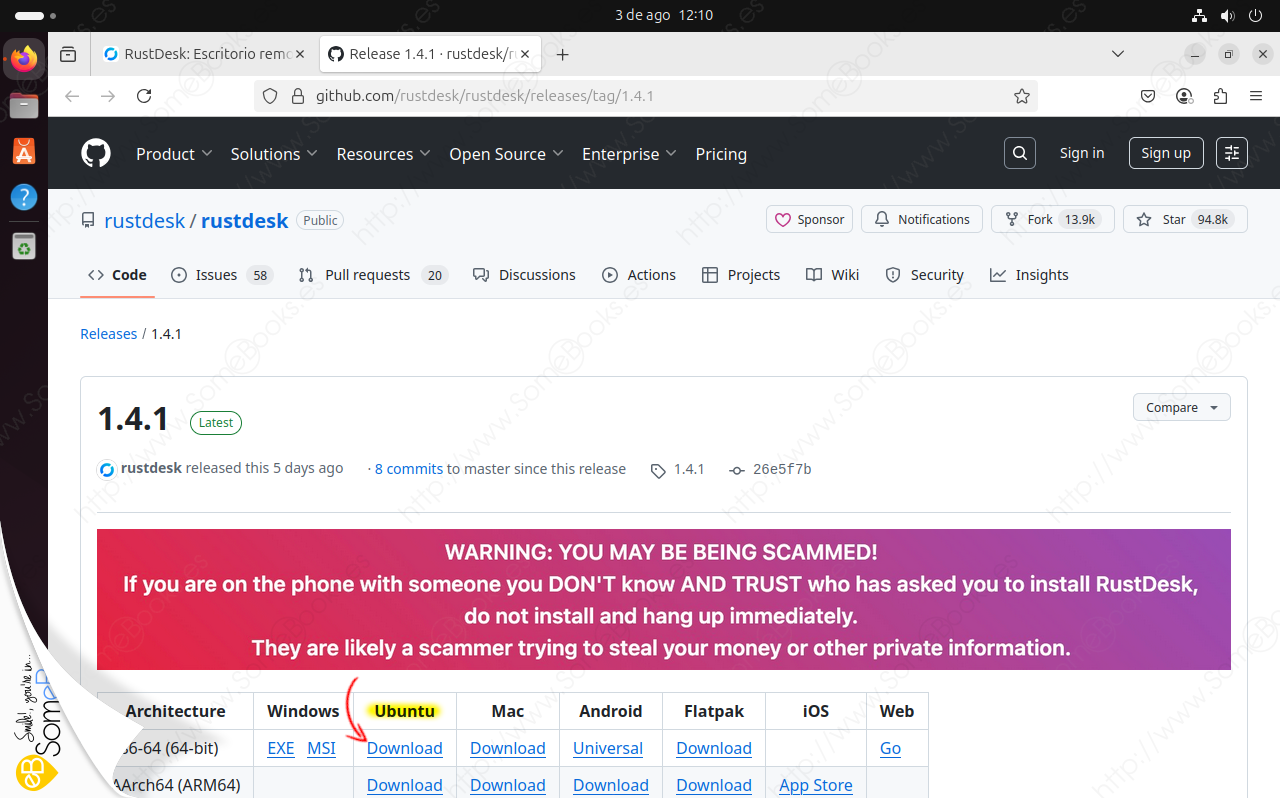Open the Android Universal download link
Viewport: 1280px width, 798px height.
(x=608, y=748)
